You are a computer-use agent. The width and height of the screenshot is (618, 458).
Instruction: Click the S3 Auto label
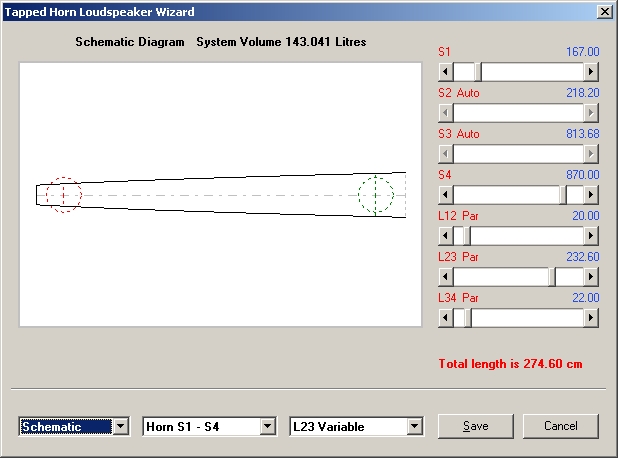[459, 134]
